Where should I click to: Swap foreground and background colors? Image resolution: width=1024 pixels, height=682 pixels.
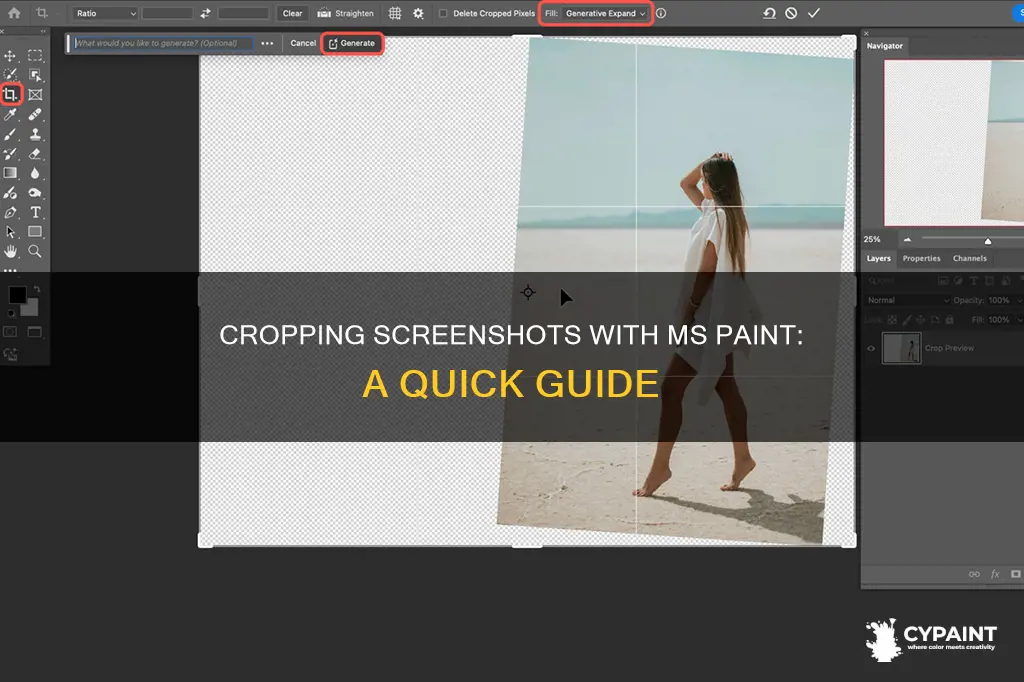pos(37,289)
